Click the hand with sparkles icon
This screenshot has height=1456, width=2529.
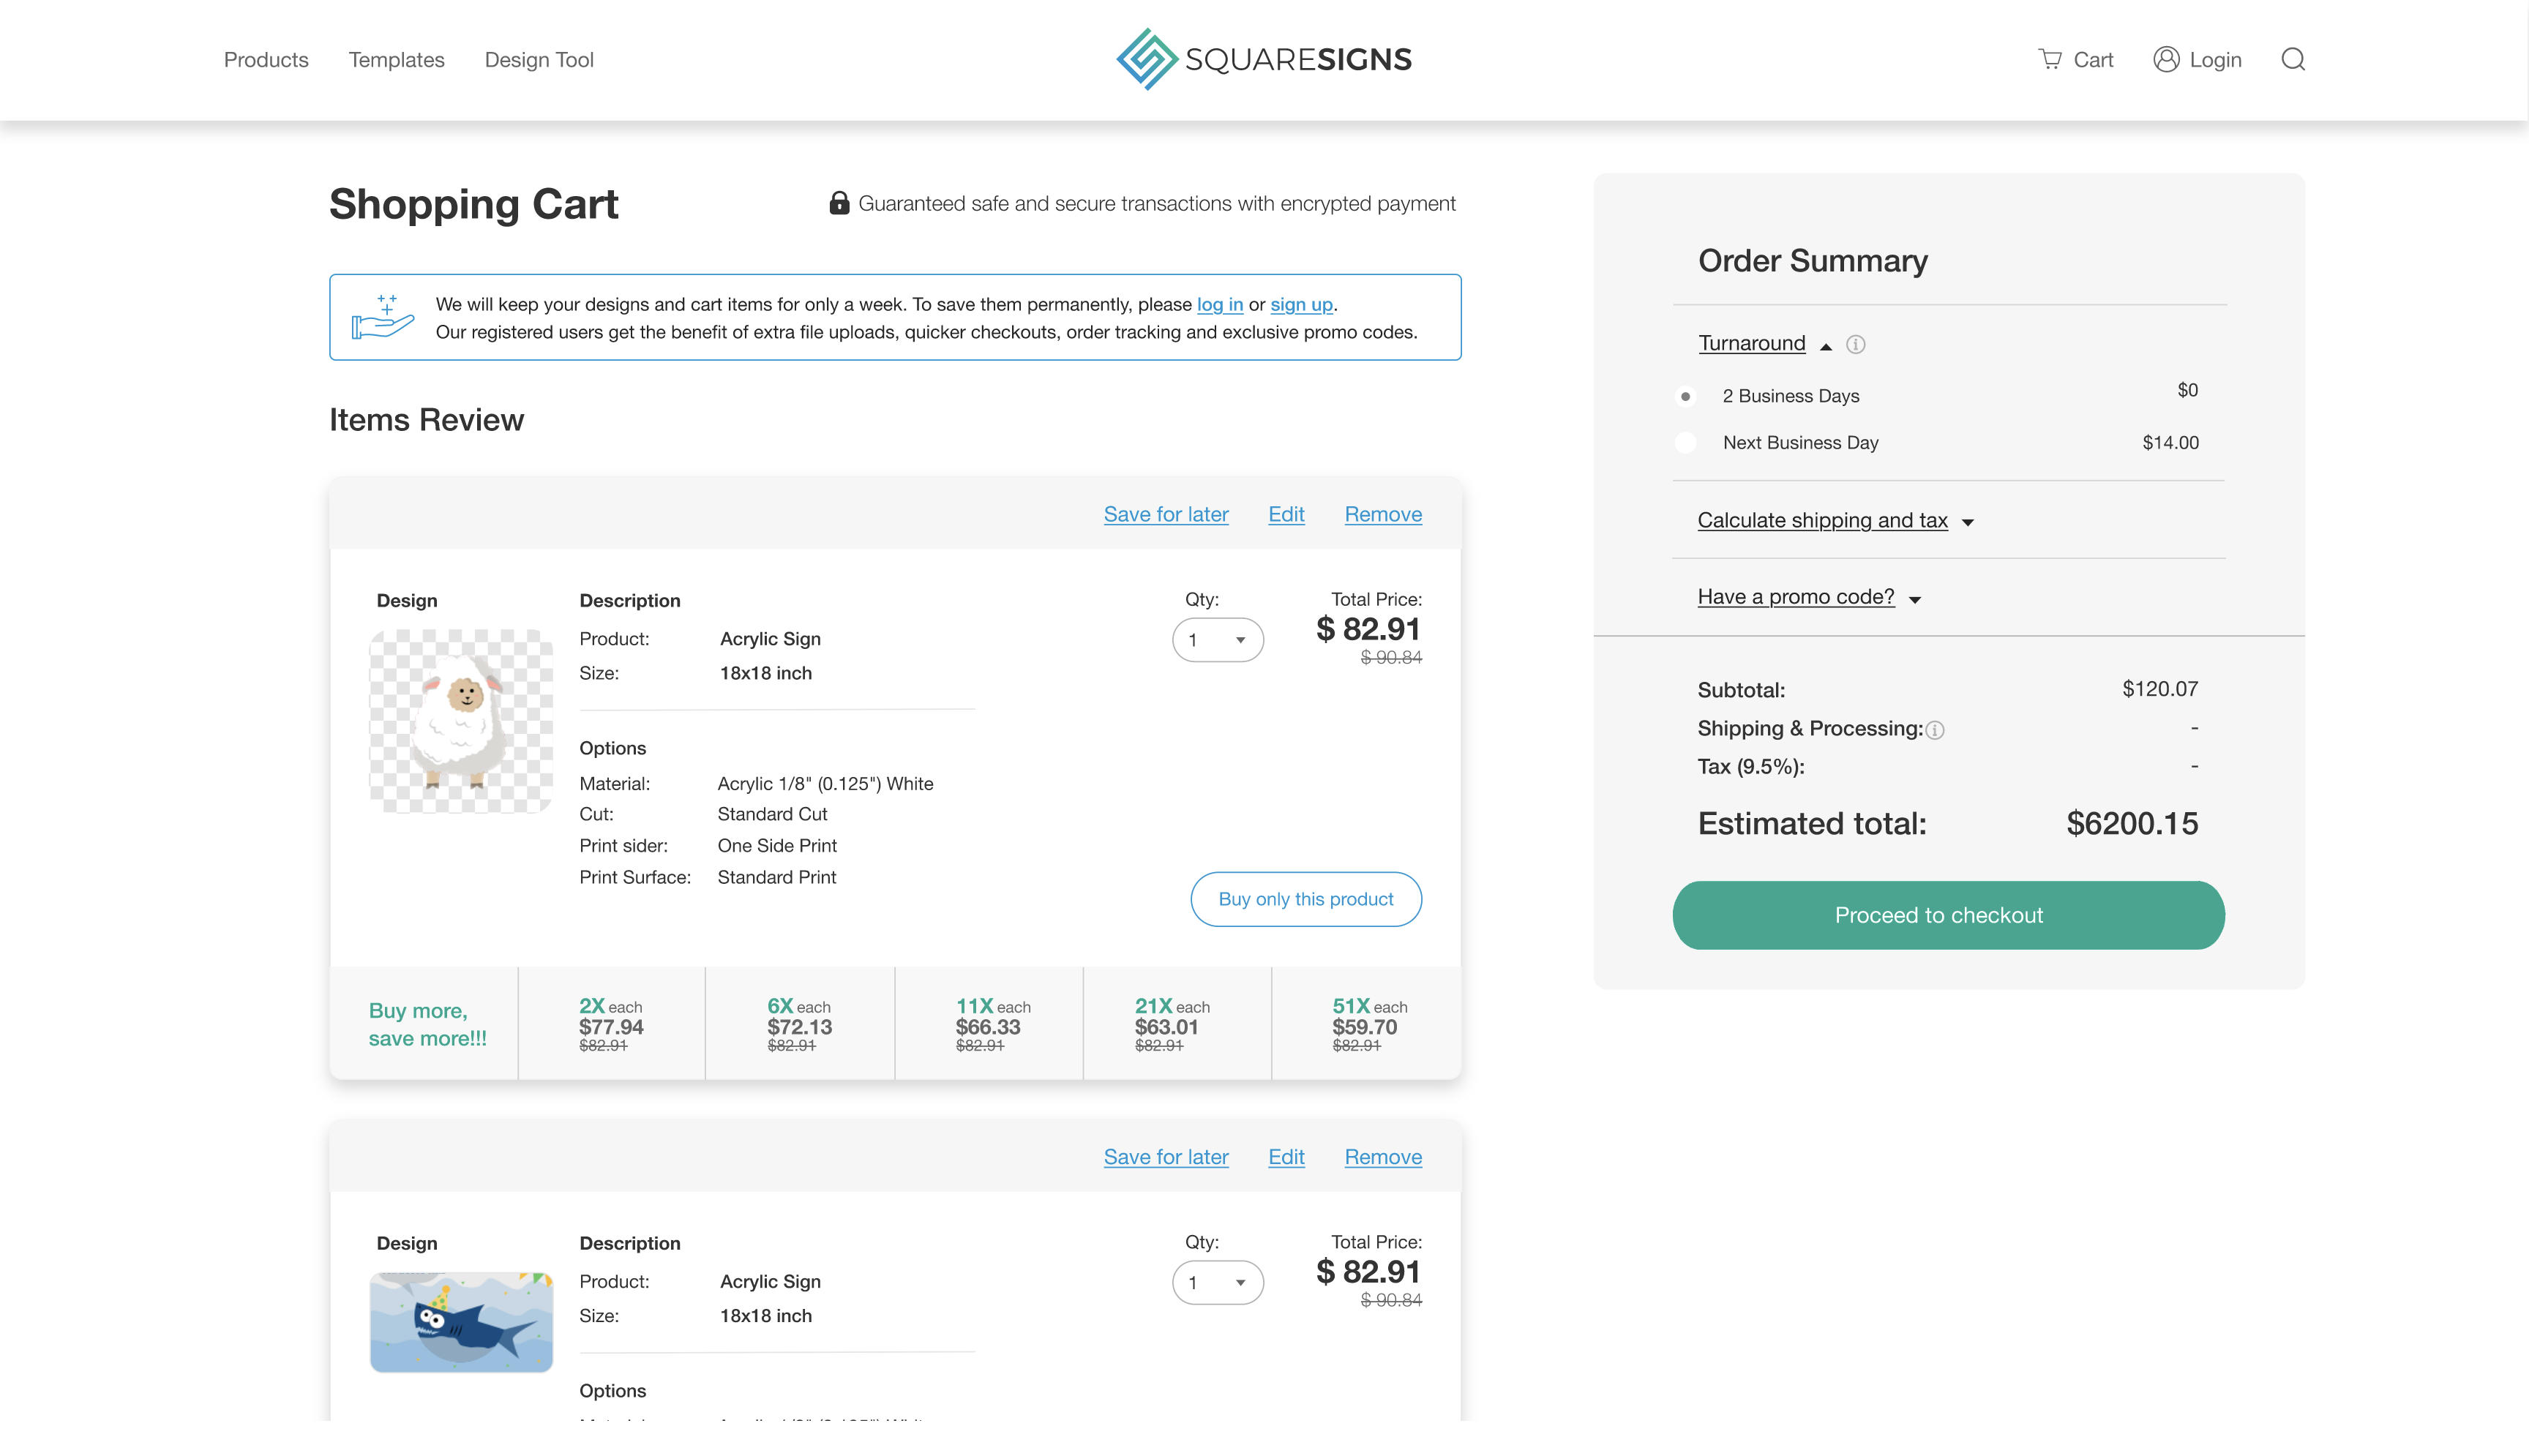382,317
